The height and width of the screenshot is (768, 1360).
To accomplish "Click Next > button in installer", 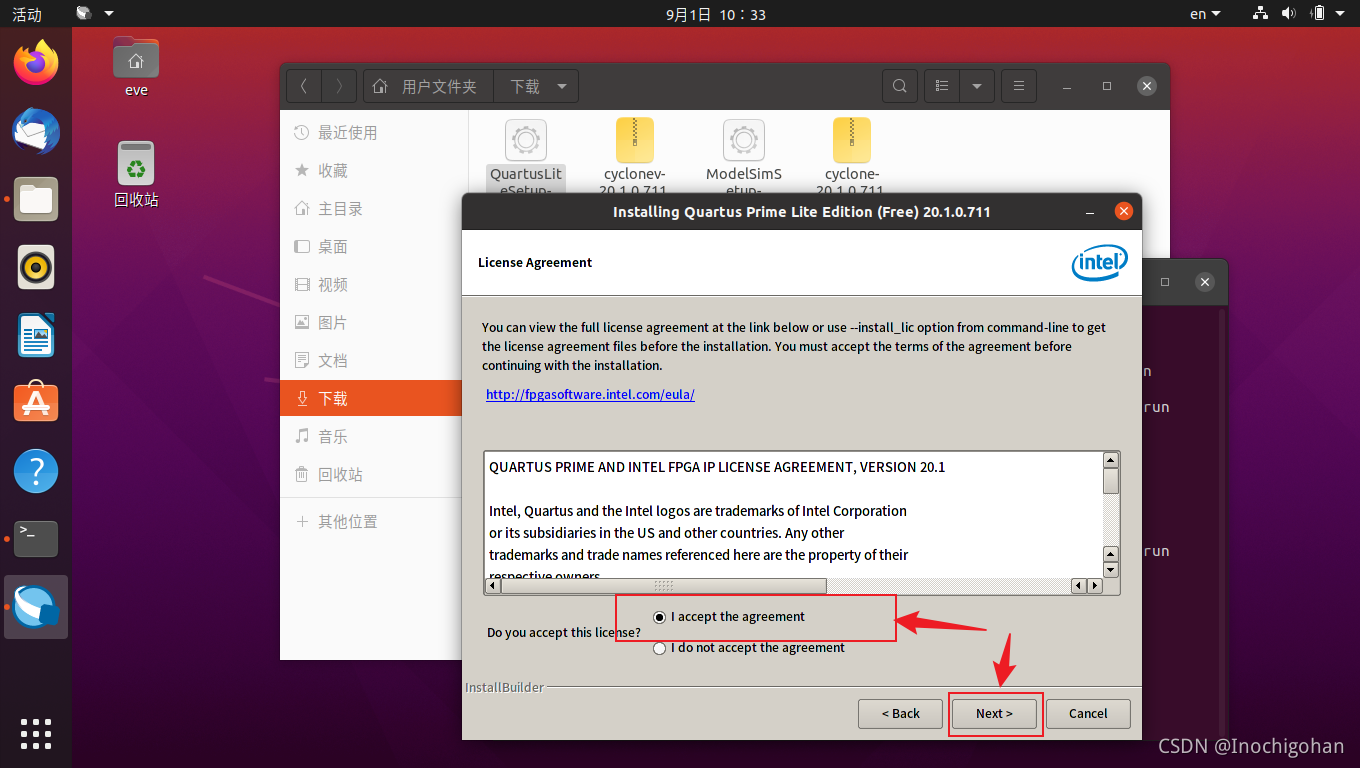I will (x=995, y=714).
